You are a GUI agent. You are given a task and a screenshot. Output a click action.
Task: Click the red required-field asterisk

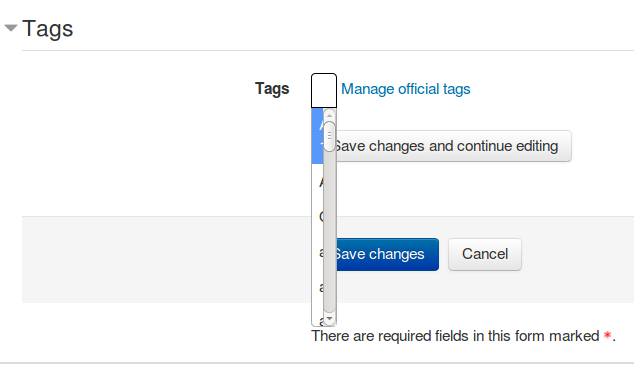coord(607,335)
